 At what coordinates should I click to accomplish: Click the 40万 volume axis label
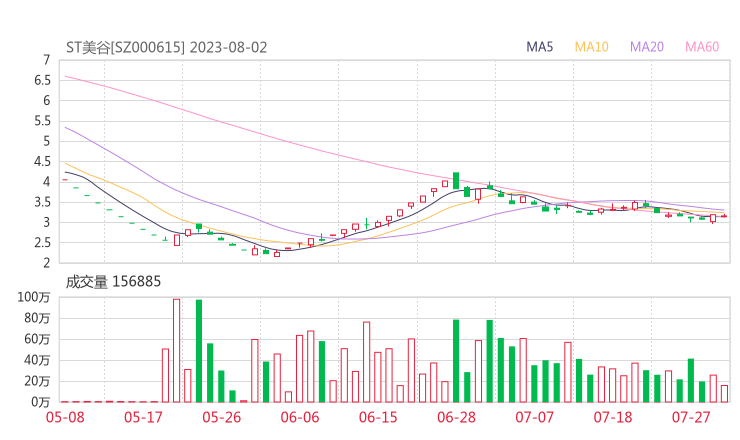[37, 360]
